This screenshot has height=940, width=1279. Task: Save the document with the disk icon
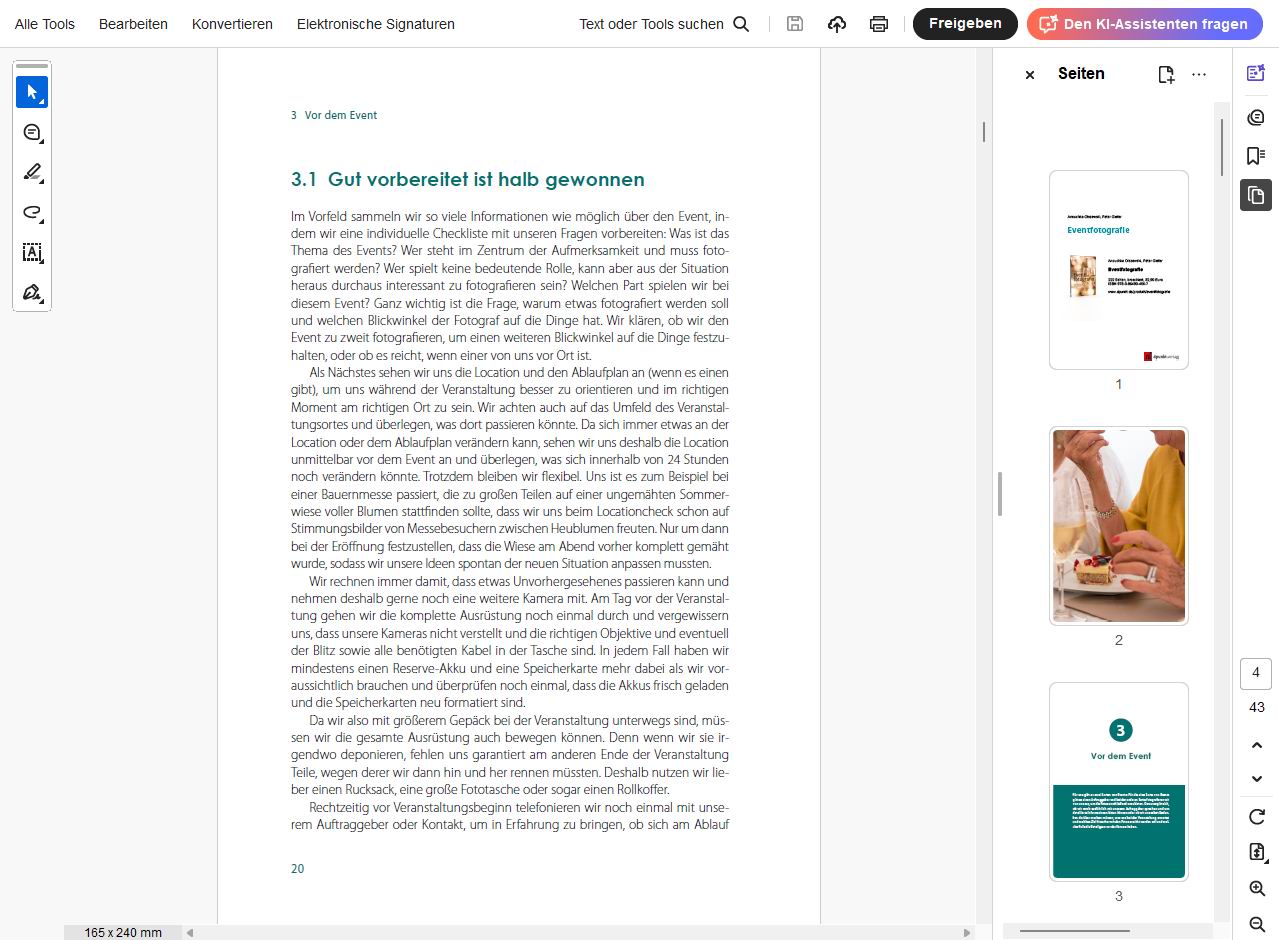pyautogui.click(x=795, y=24)
